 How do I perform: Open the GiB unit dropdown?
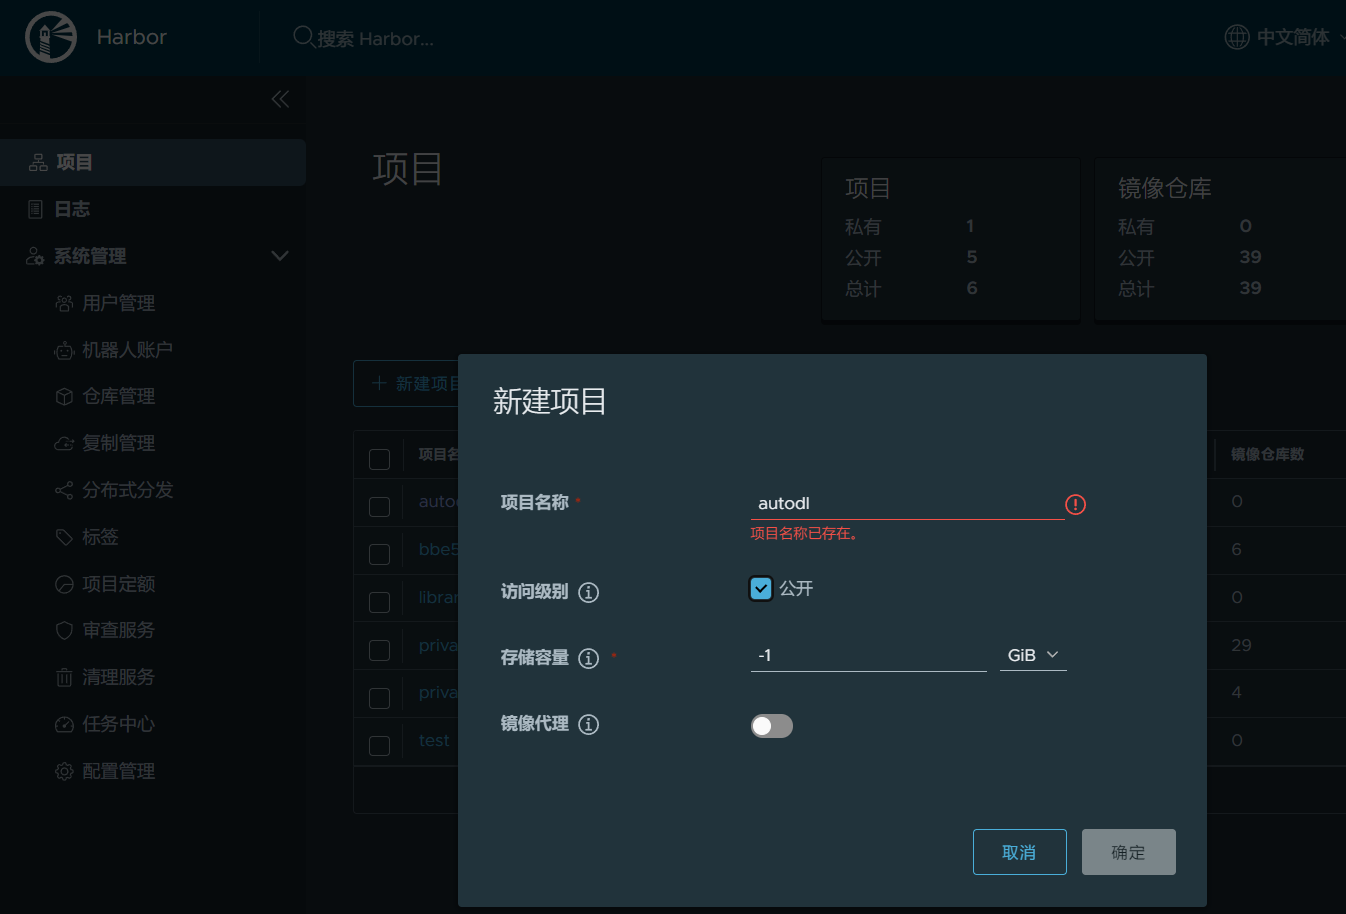point(1033,655)
